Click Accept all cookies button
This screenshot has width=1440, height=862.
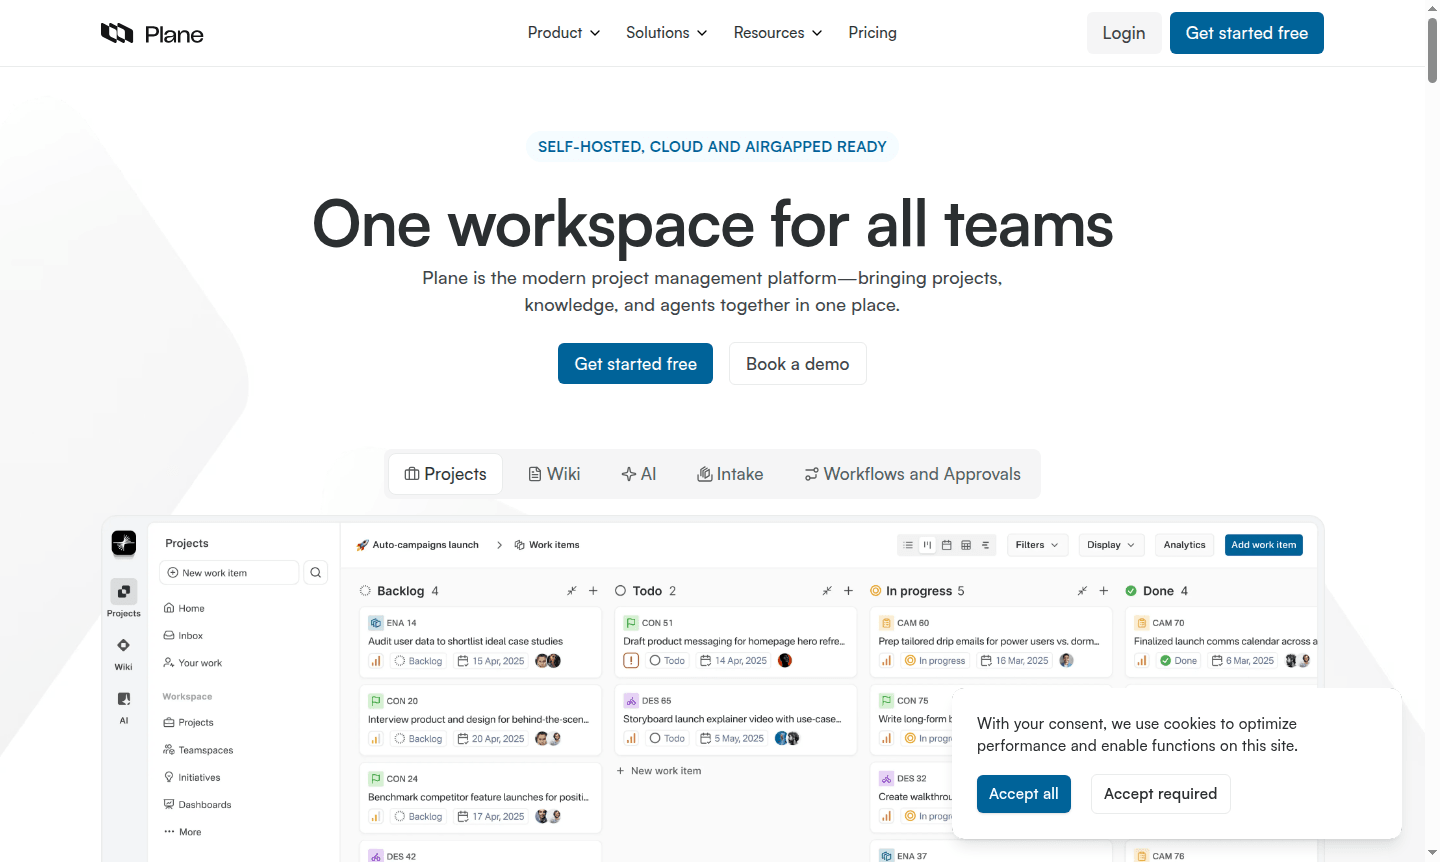coord(1023,794)
